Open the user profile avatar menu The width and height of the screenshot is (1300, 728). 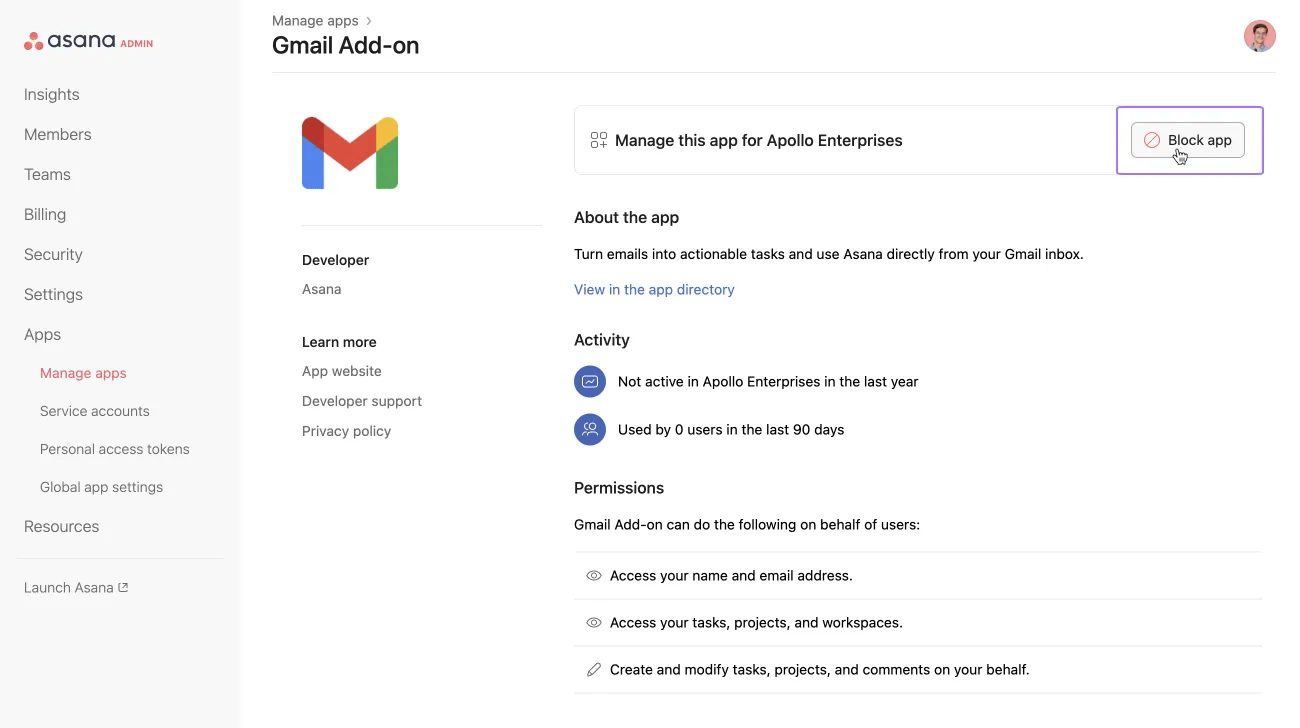[x=1259, y=36]
